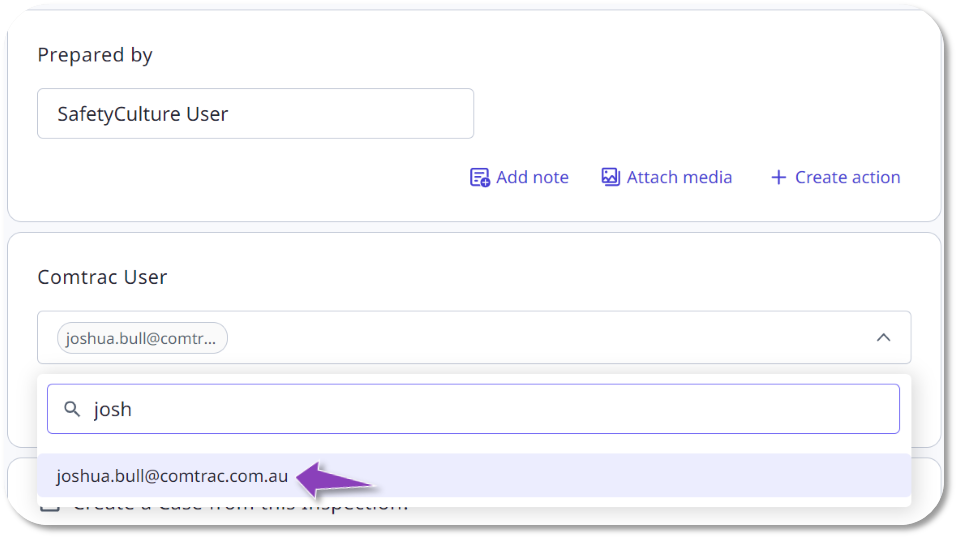The width and height of the screenshot is (957, 538).
Task: Click the plus icon beside Create action
Action: tap(778, 178)
